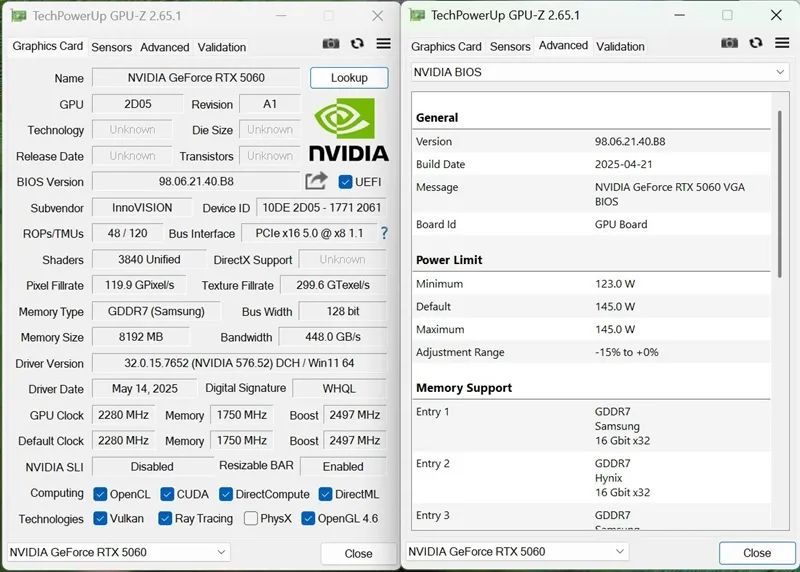The image size is (800, 572).
Task: Open Validation tab in left window
Action: [x=221, y=47]
